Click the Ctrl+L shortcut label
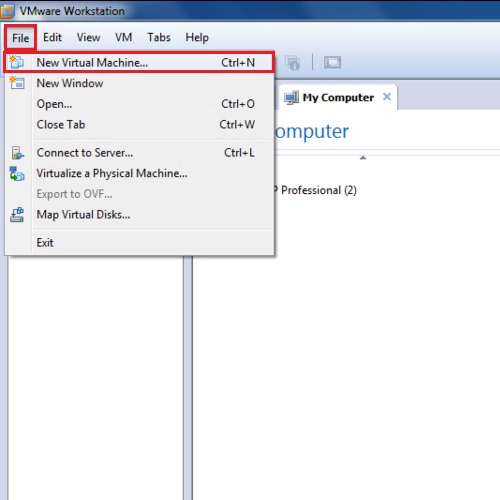This screenshot has width=500, height=500. [x=239, y=153]
